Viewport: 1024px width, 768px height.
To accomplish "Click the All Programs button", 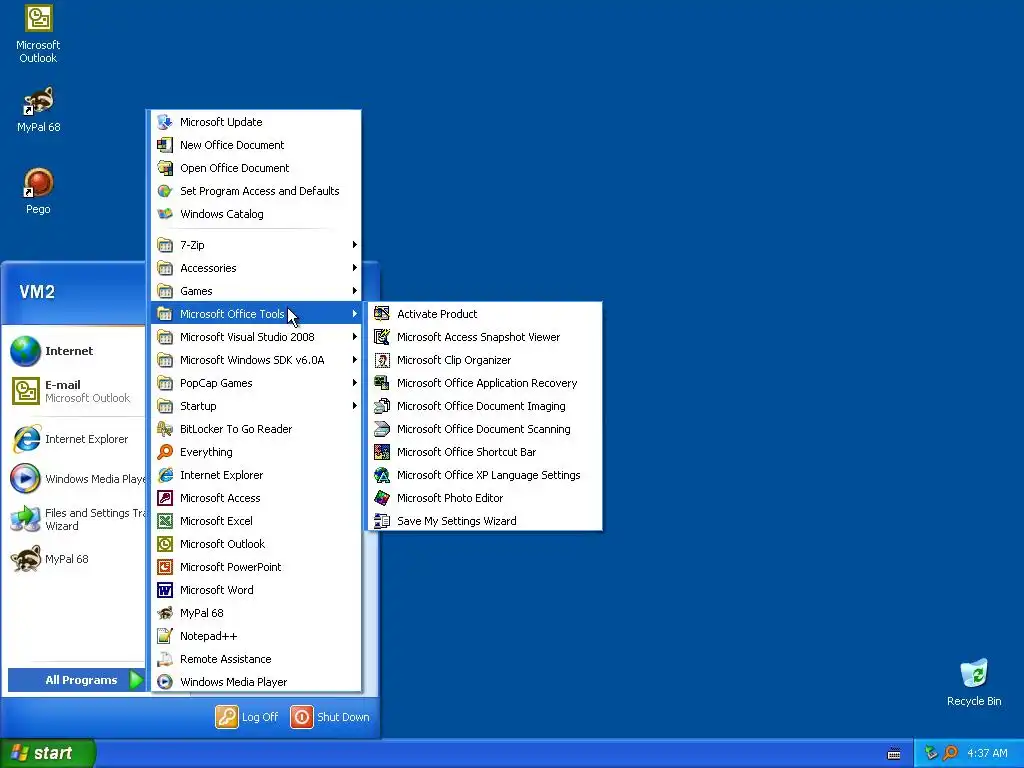I will coord(76,680).
